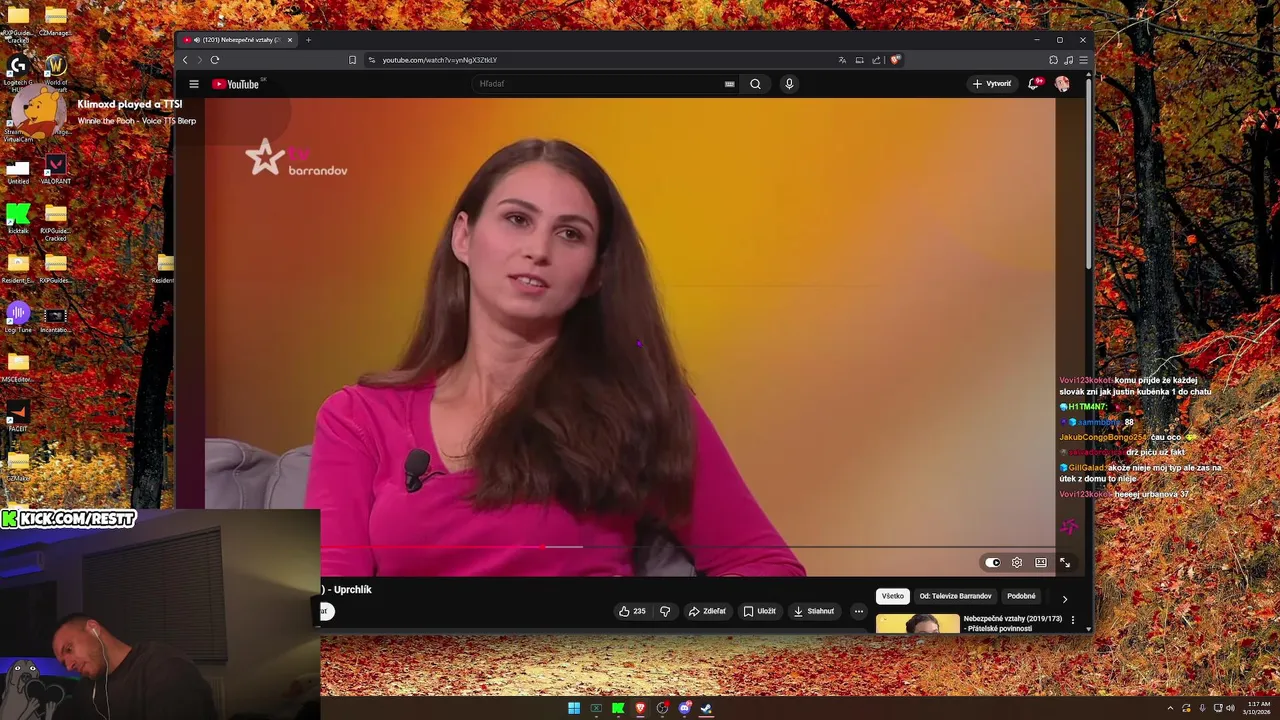Share the page from address bar
Screen dimensions: 1280x720
pos(876,60)
